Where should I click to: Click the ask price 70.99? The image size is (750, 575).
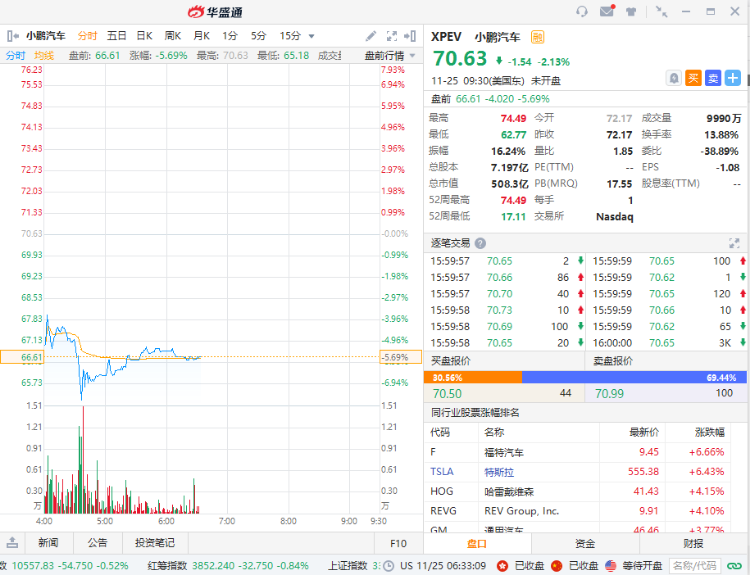(609, 394)
